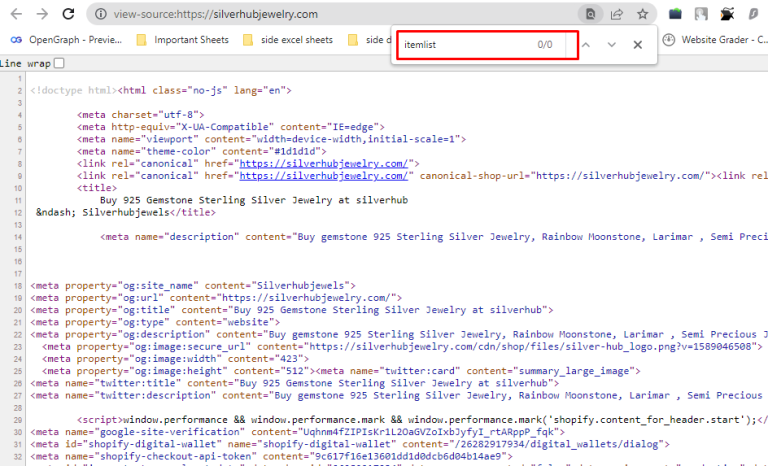Reload the view-source page
This screenshot has height=466, width=768.
tap(68, 14)
